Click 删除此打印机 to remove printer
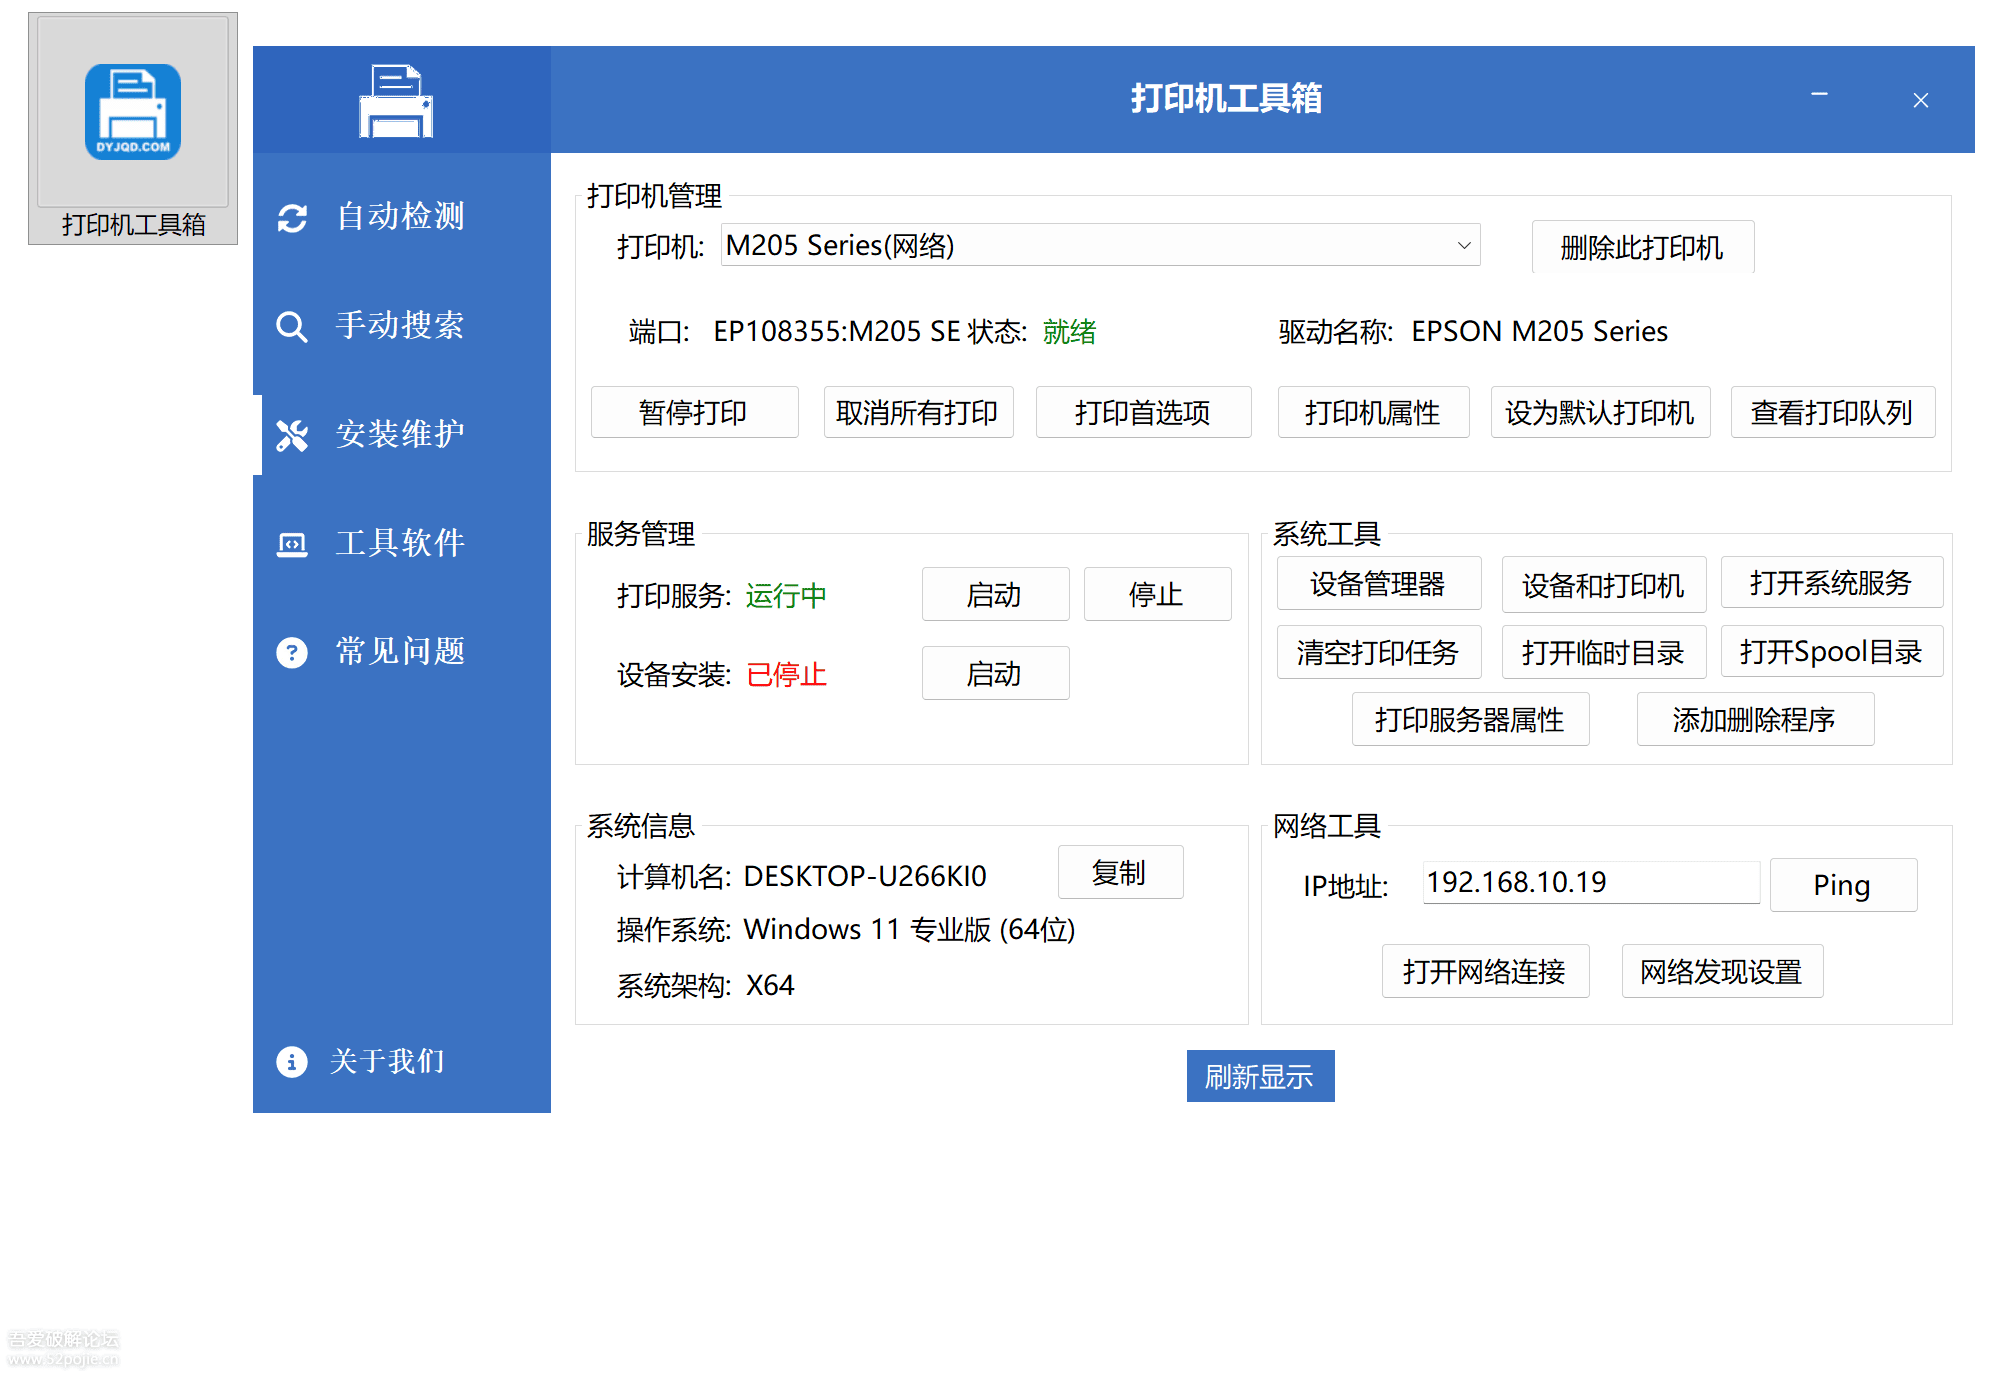Viewport: 1994px width, 1376px height. click(1642, 247)
